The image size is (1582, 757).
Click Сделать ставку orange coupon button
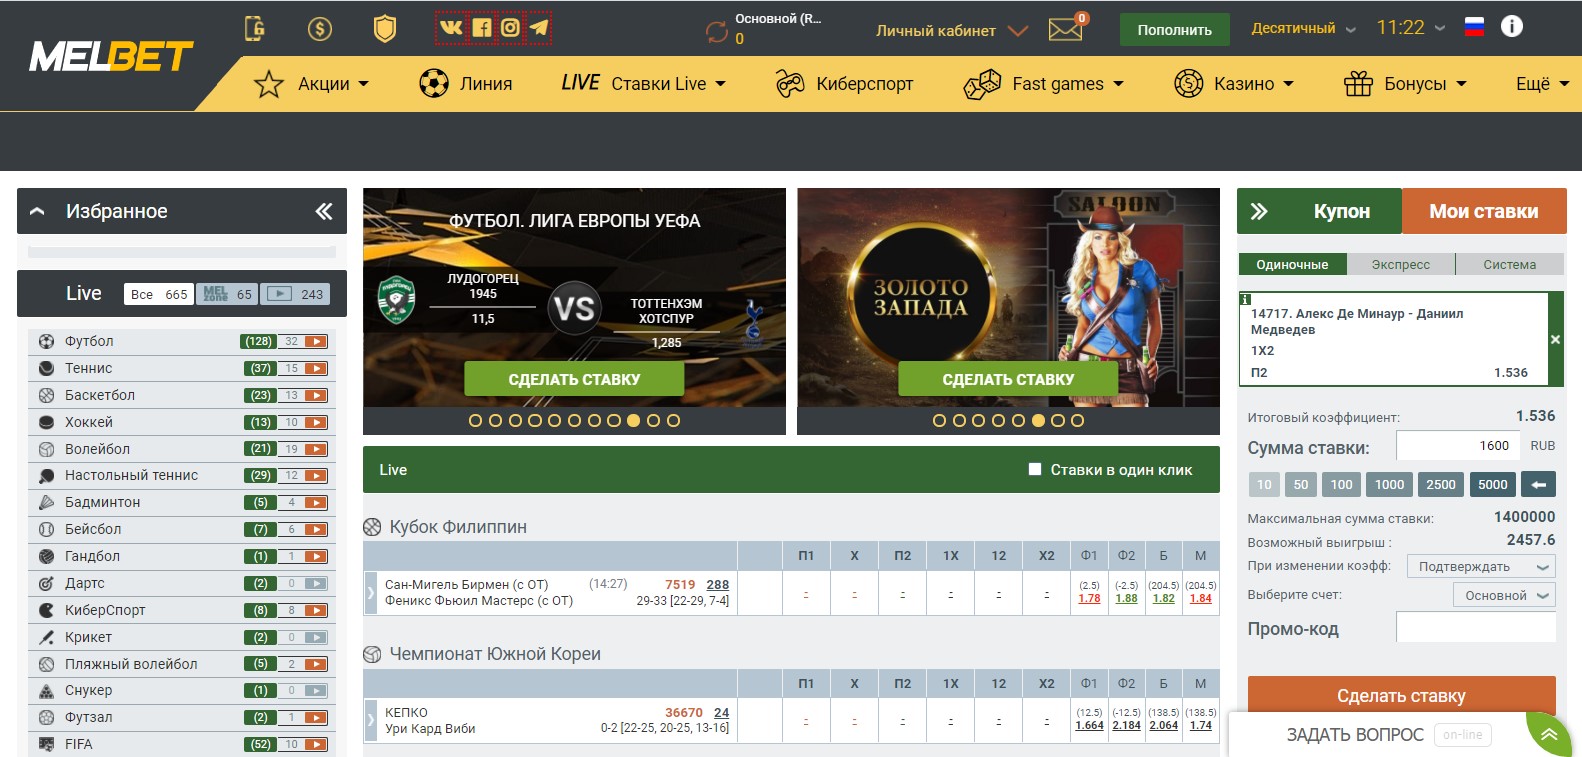pos(1401,696)
